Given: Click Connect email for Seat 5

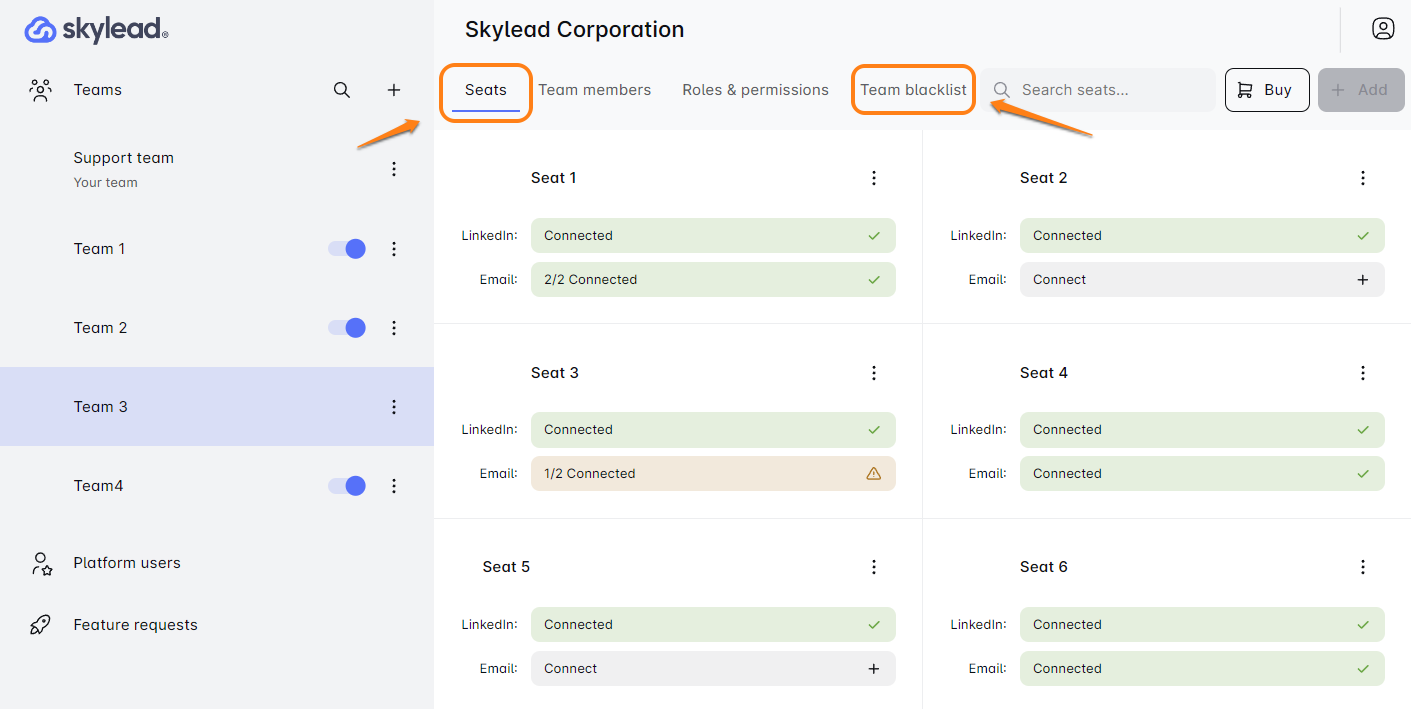Looking at the screenshot, I should click(x=712, y=669).
